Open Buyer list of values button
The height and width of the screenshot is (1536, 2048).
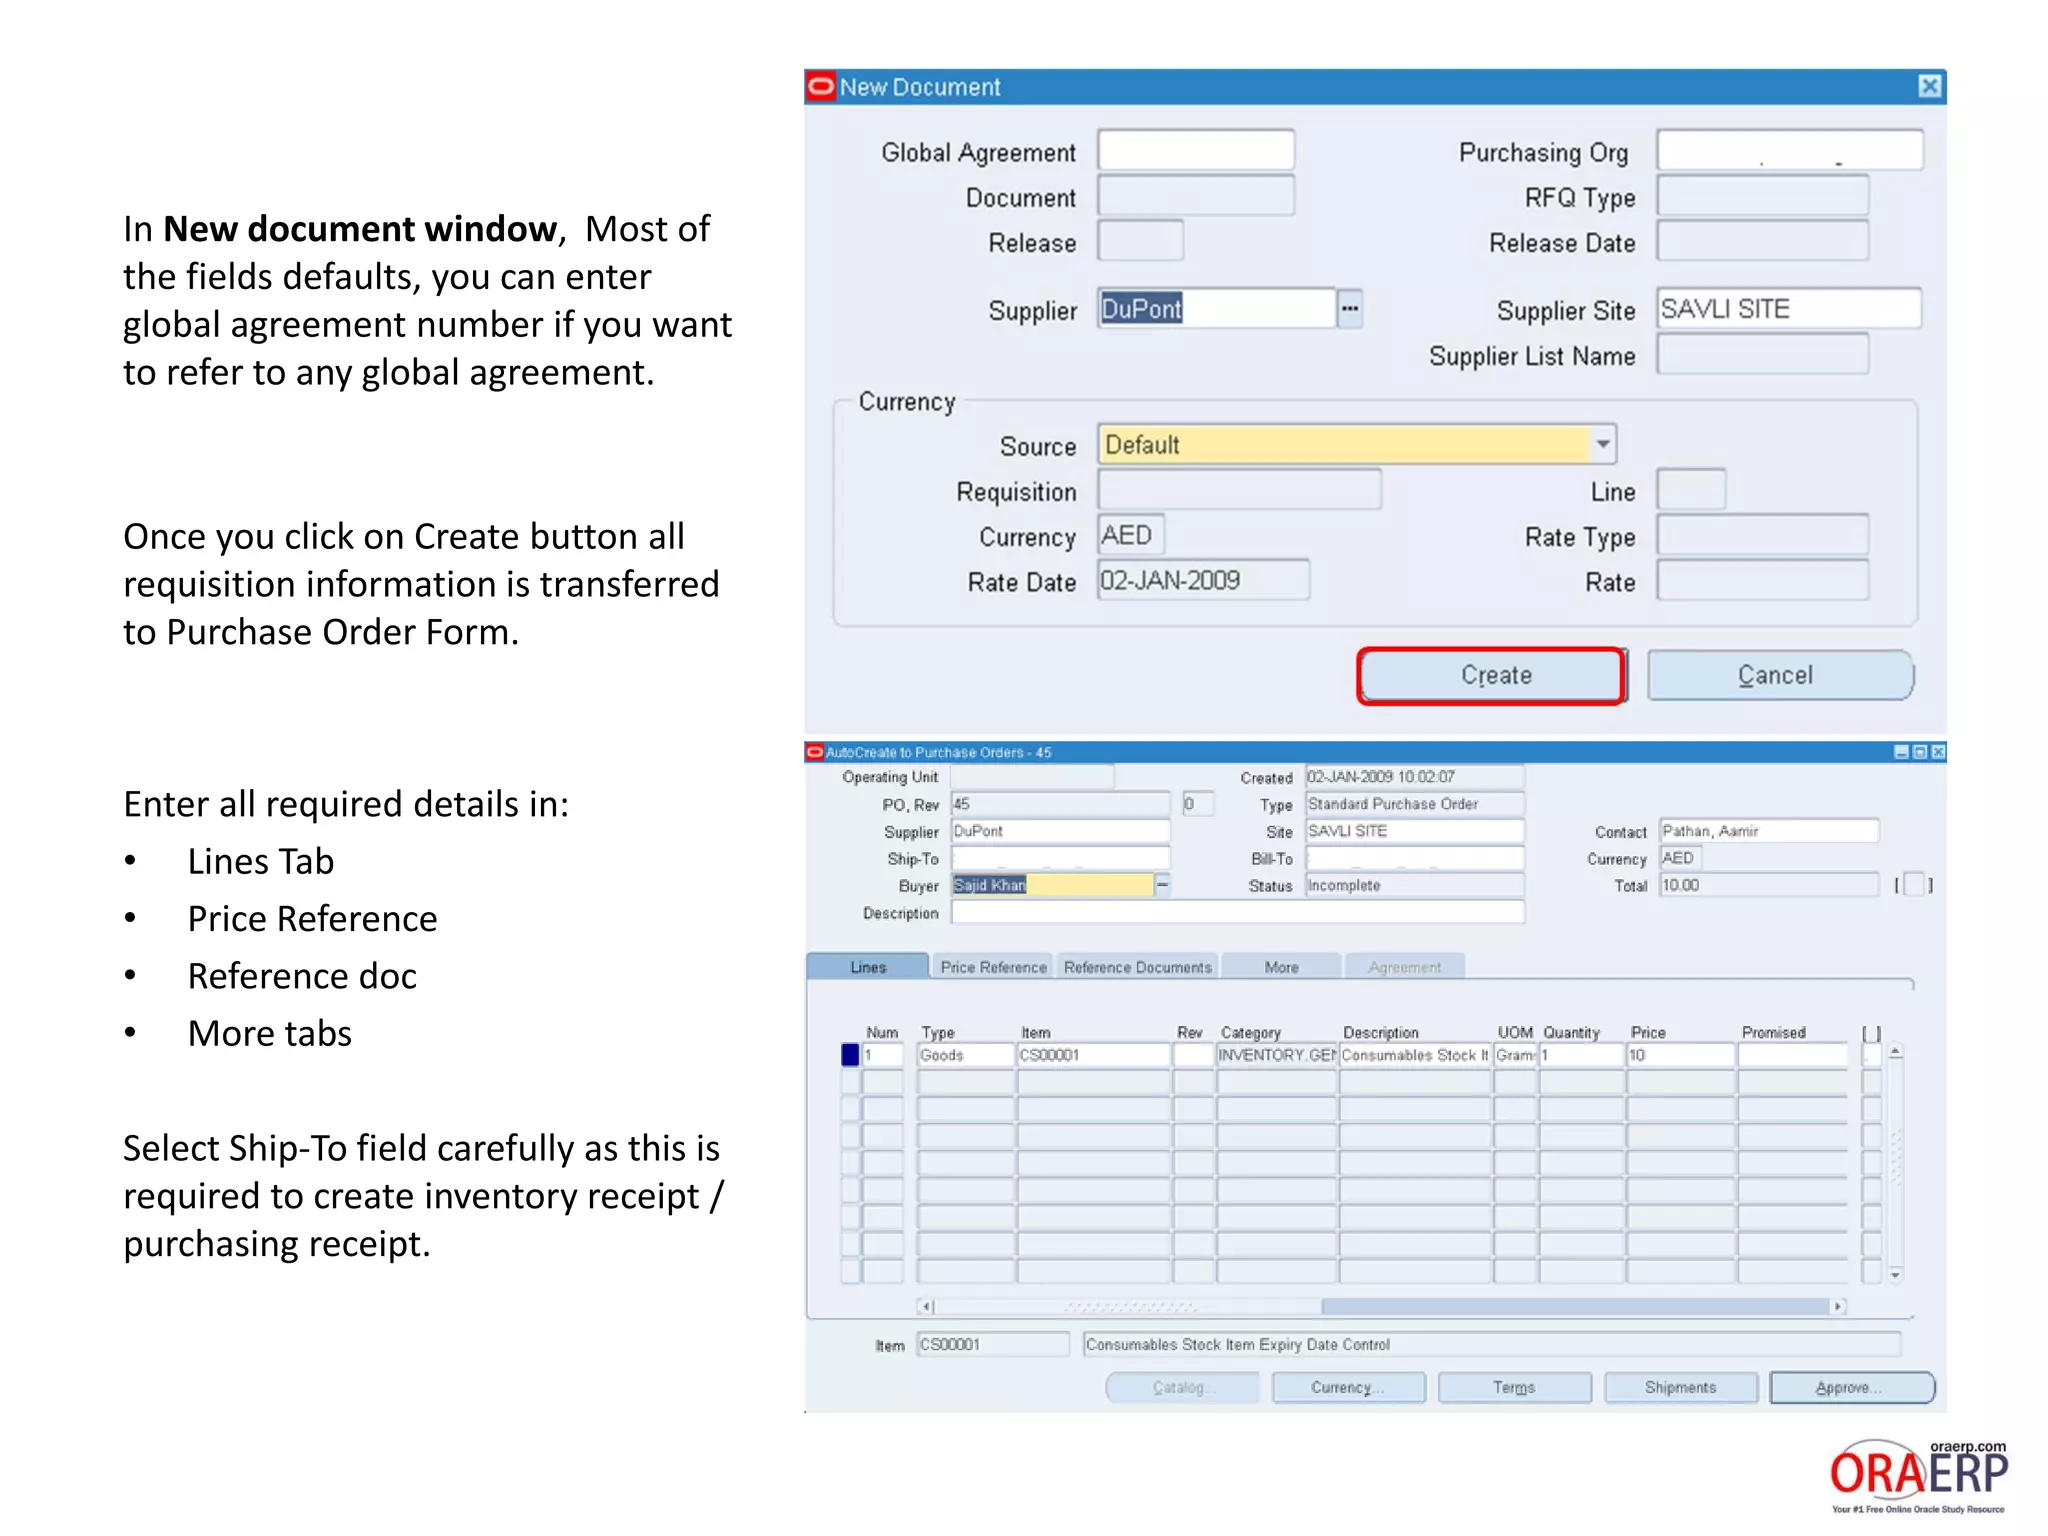click(x=1162, y=885)
